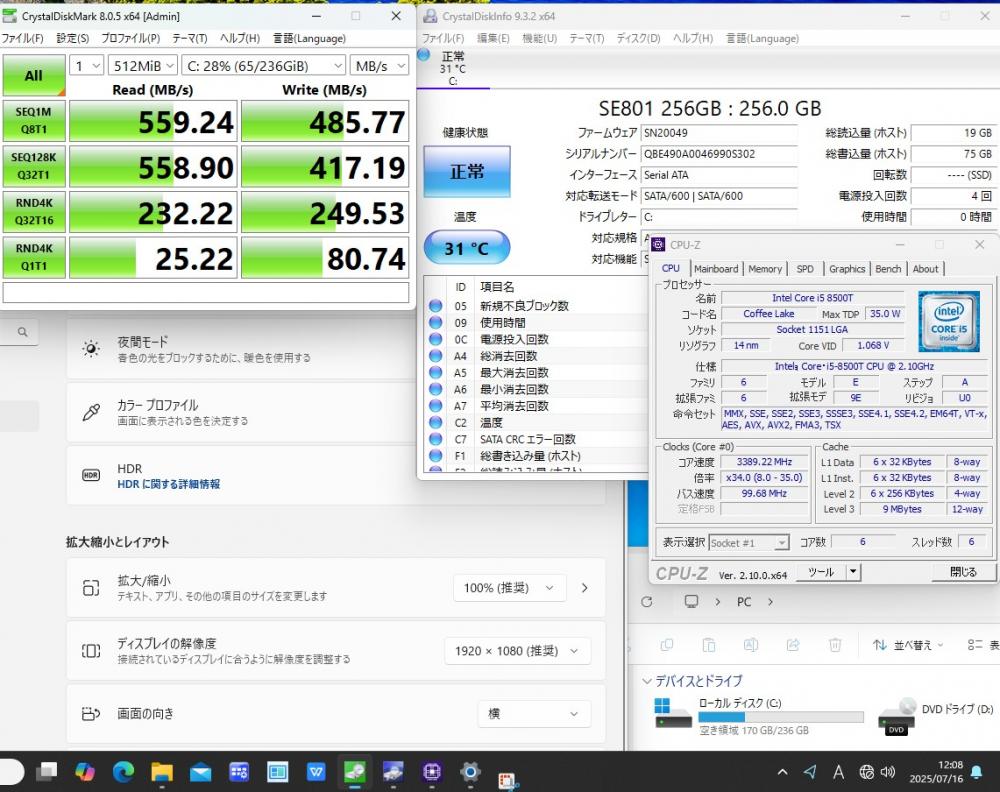Screen dimensions: 1000x792
Task: Open Task View from the taskbar
Action: click(x=47, y=772)
